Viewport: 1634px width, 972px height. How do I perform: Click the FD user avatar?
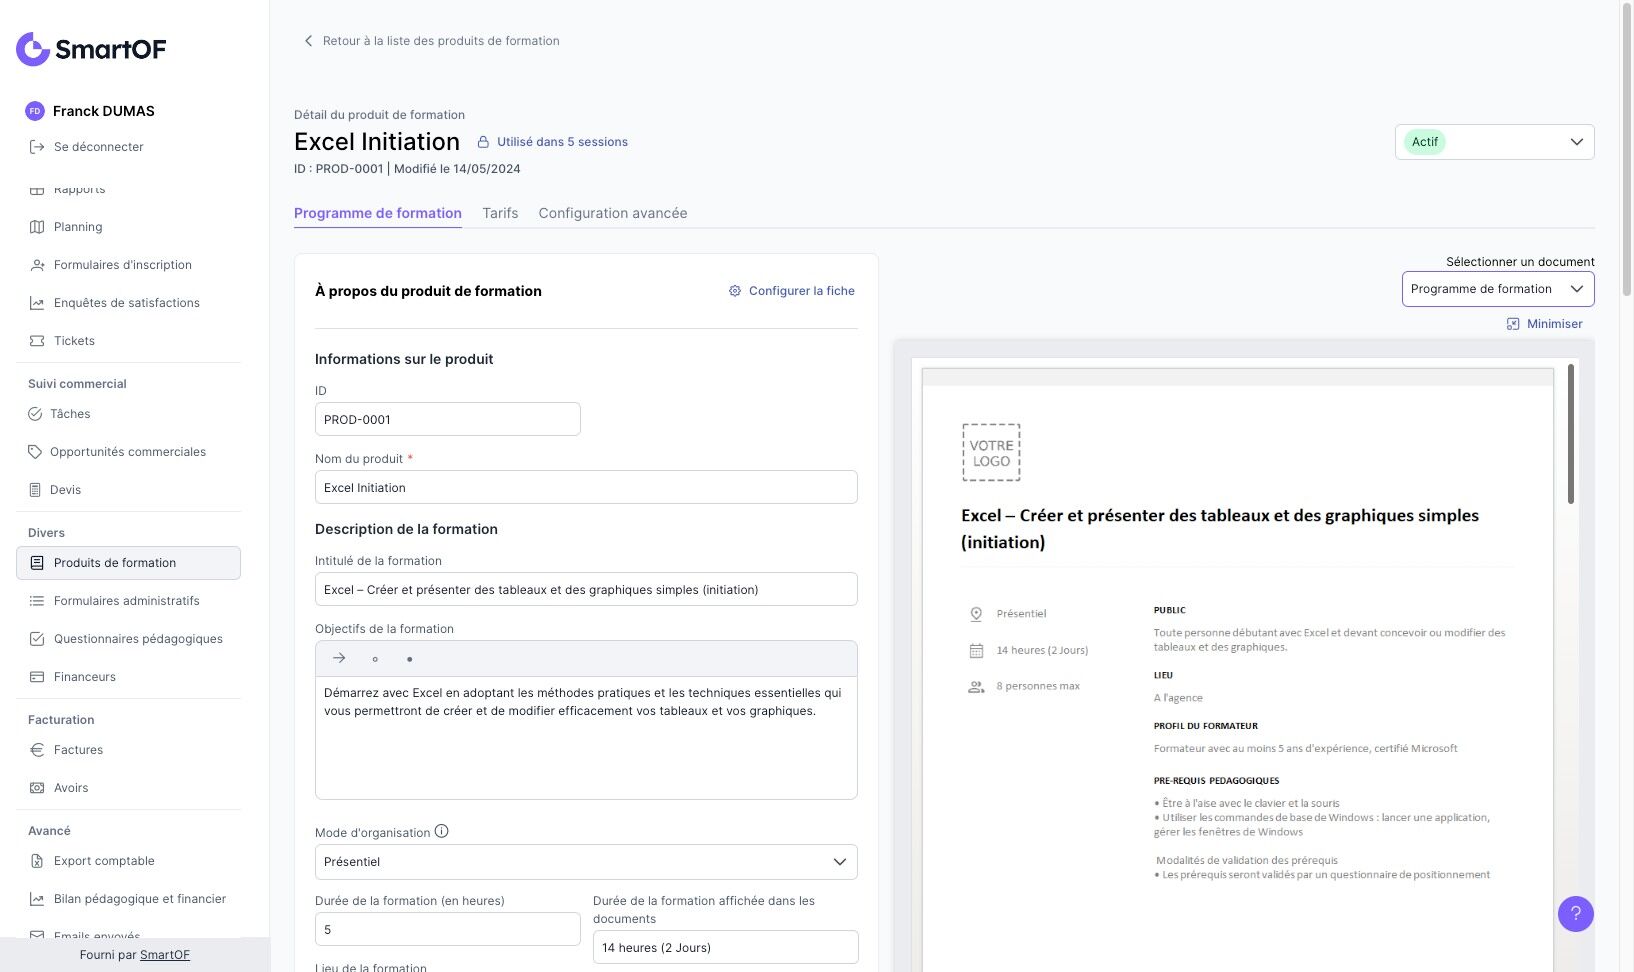35,111
